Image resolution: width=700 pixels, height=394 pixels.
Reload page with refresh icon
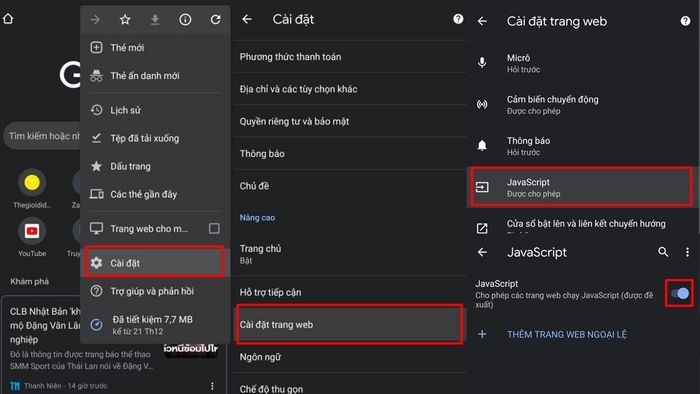pyautogui.click(x=216, y=19)
